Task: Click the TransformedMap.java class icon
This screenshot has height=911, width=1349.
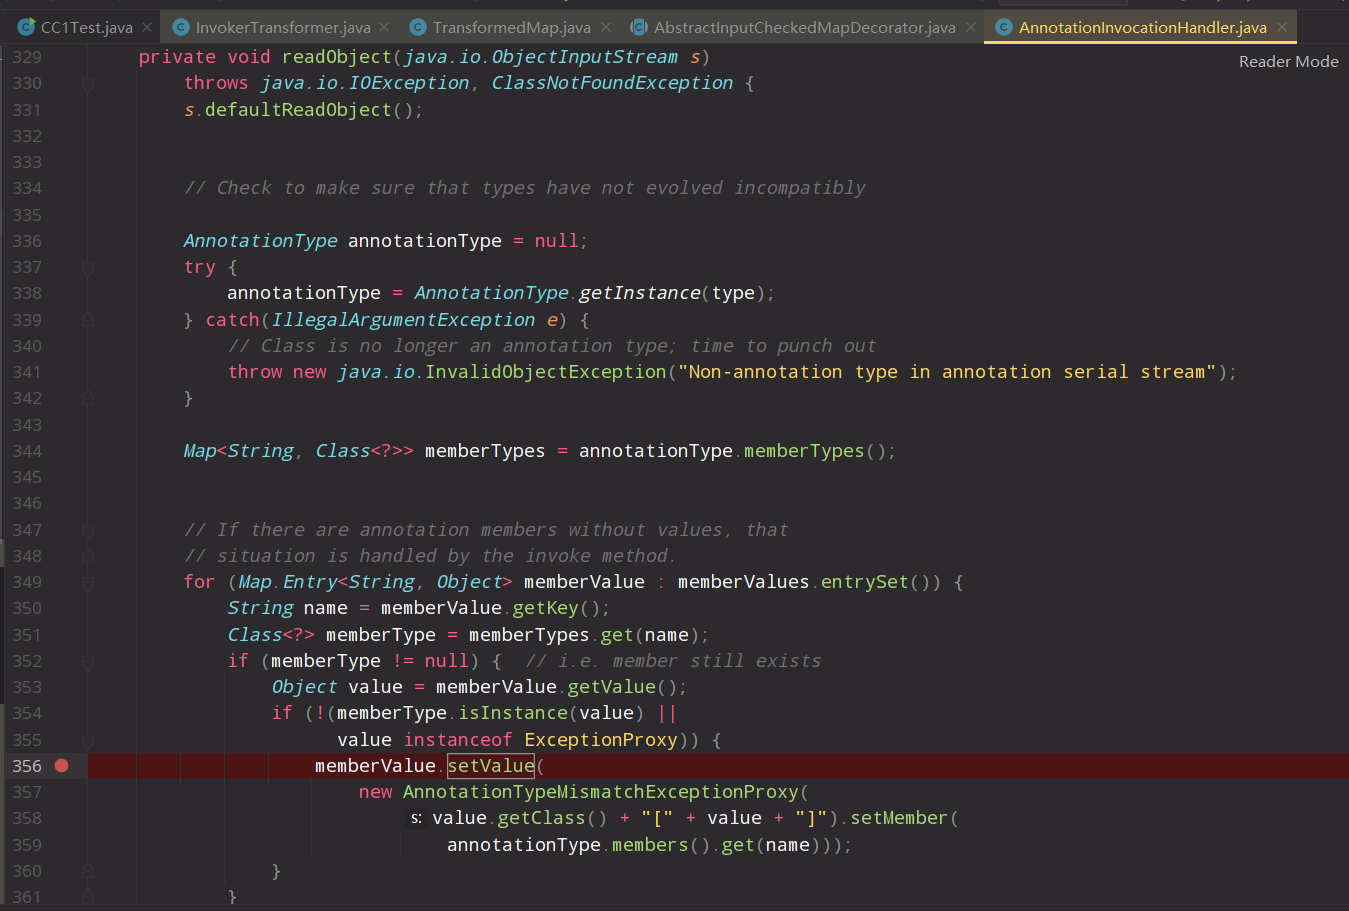Action: (418, 27)
